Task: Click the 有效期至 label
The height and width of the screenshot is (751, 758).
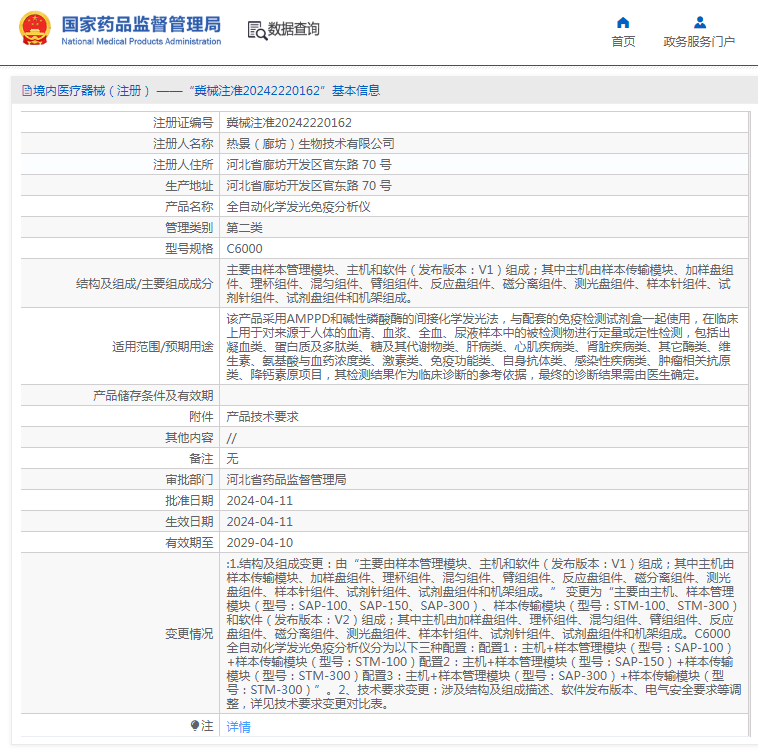Action: pos(189,543)
